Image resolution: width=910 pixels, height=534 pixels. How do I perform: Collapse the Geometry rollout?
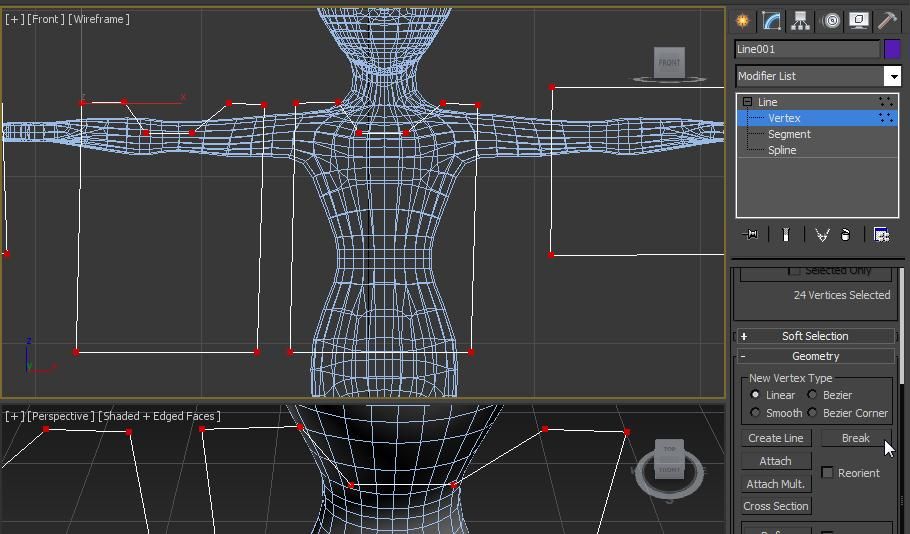[815, 356]
